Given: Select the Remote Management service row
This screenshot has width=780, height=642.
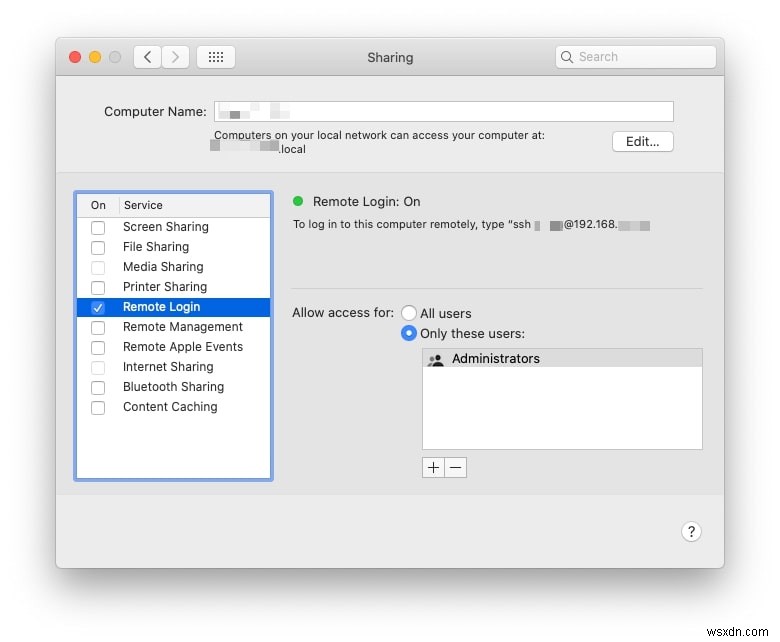Looking at the screenshot, I should (174, 327).
